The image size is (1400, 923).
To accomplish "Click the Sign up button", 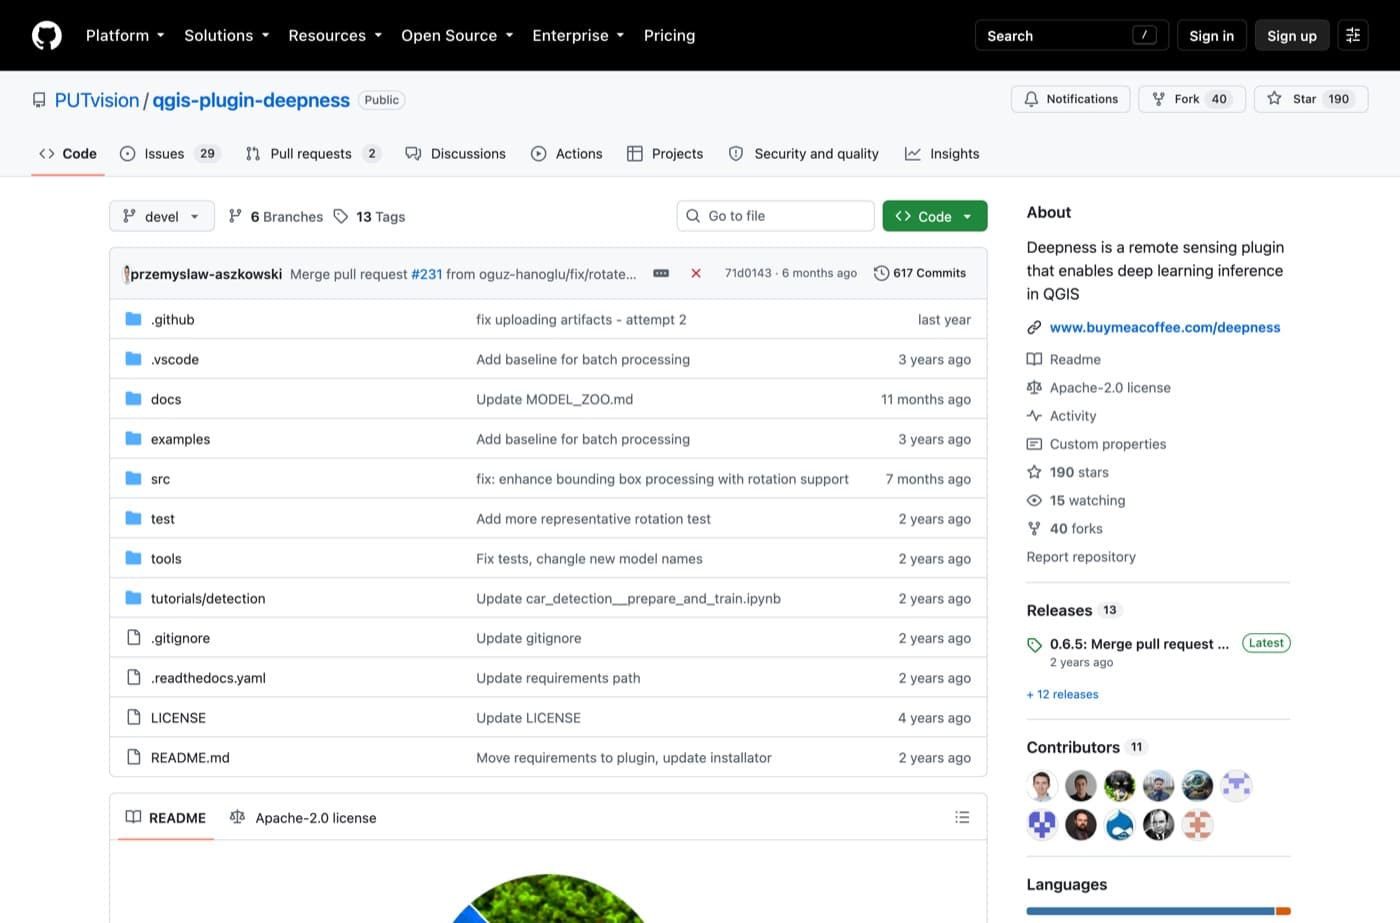I will coord(1292,35).
